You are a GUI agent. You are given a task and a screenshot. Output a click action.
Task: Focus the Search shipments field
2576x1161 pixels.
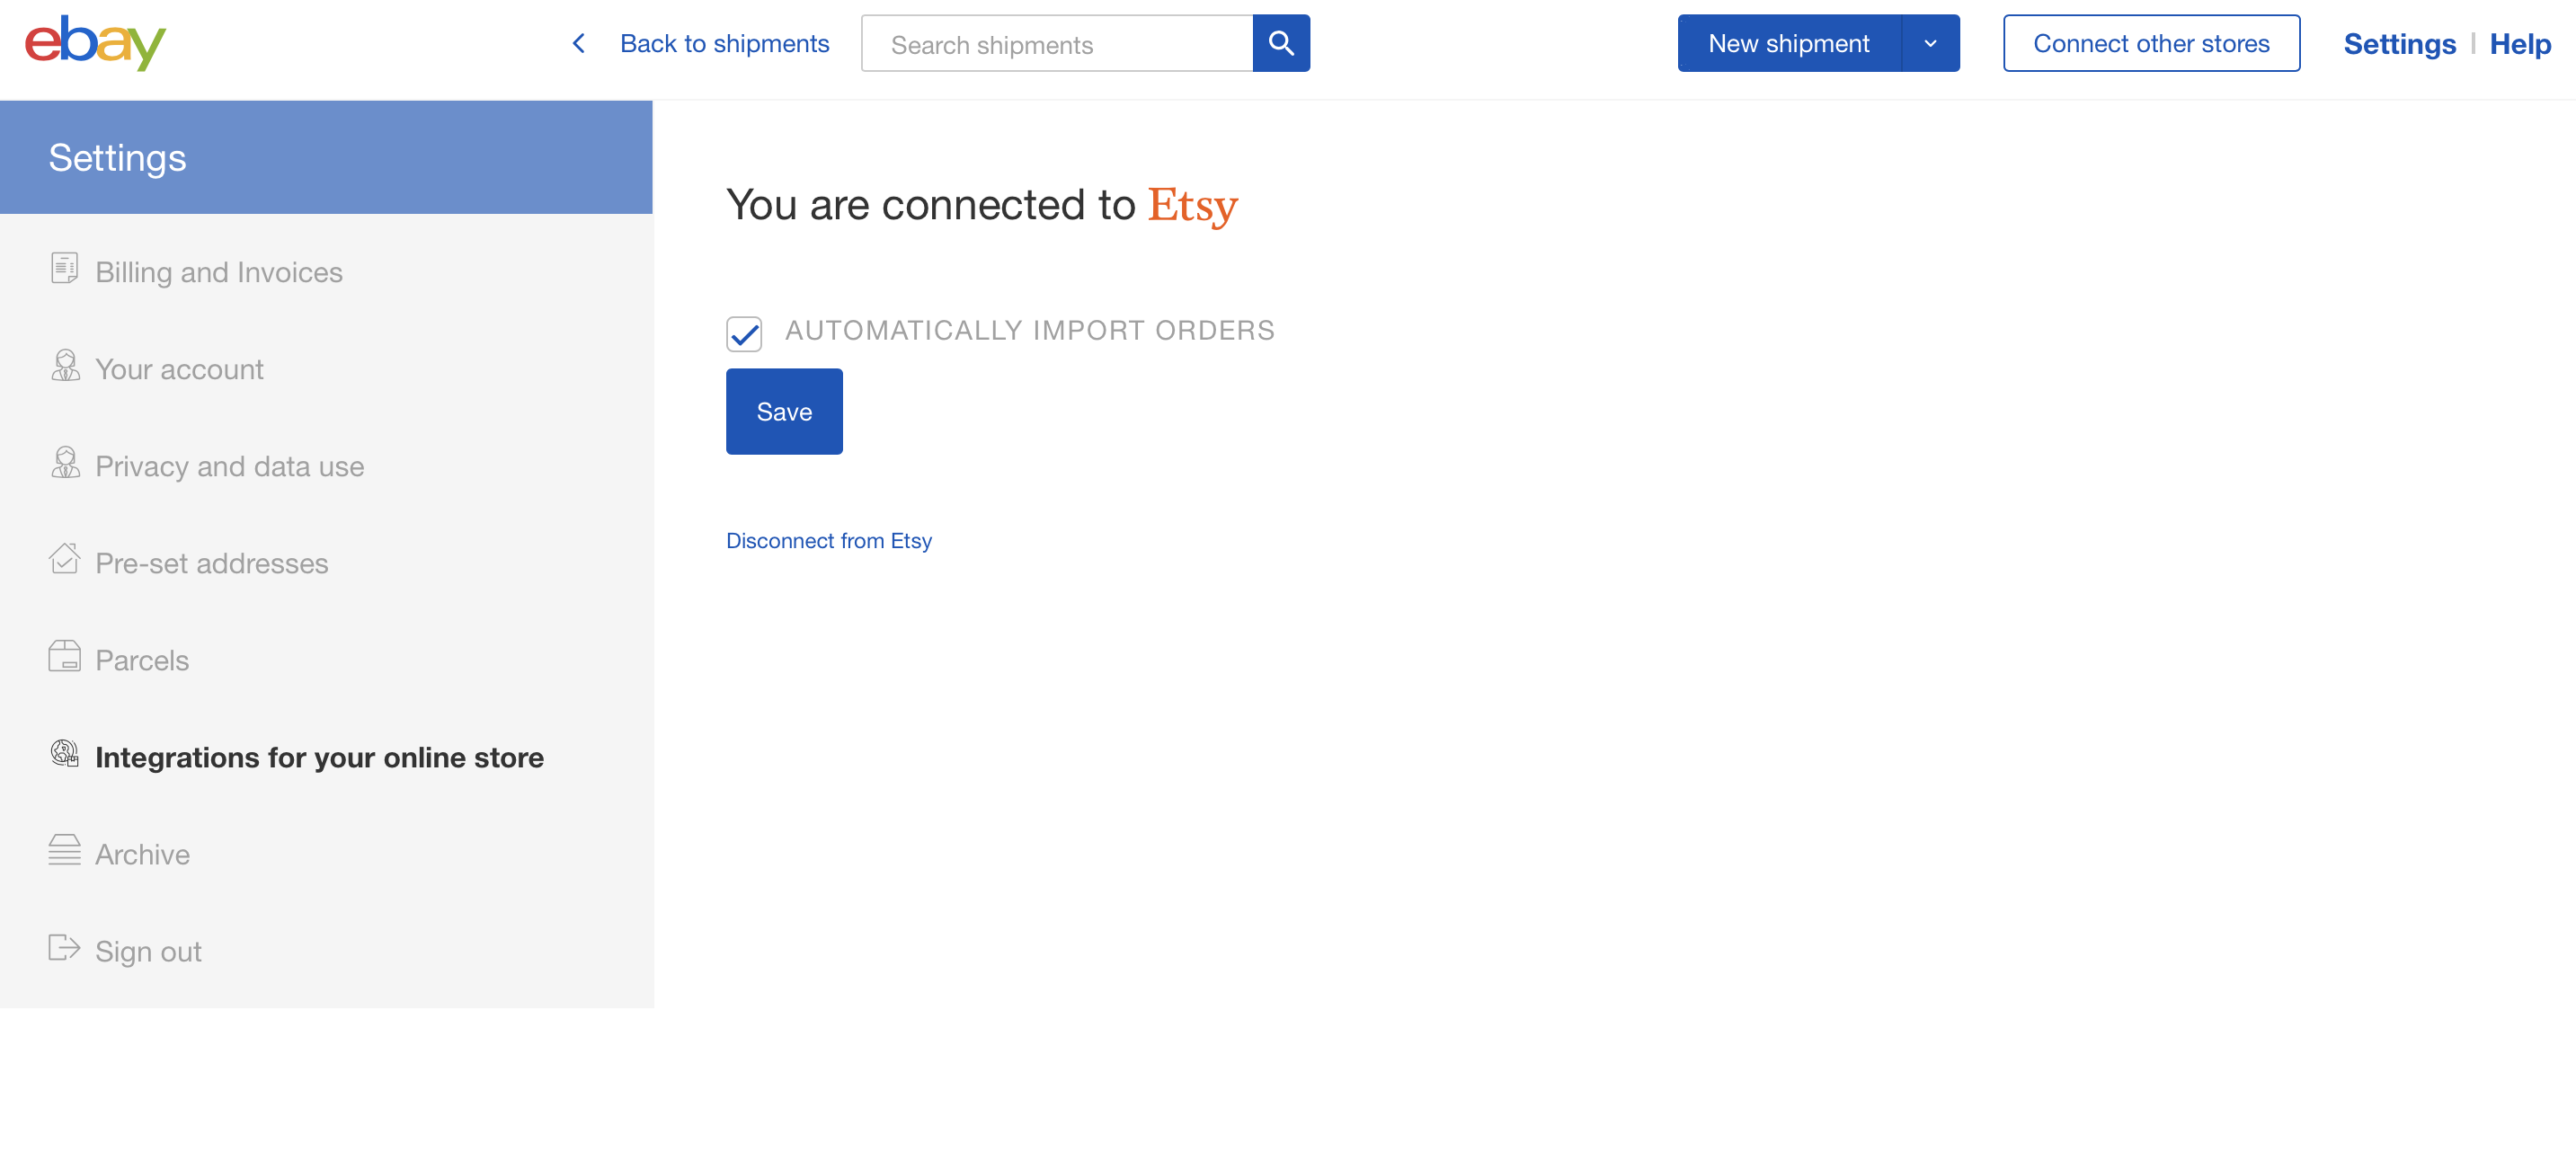[1057, 44]
